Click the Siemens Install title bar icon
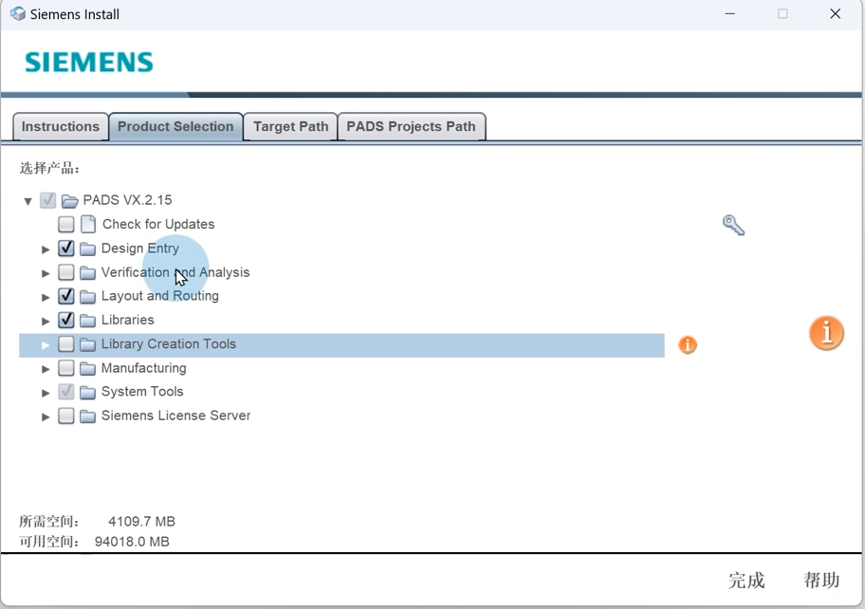 click(x=18, y=14)
